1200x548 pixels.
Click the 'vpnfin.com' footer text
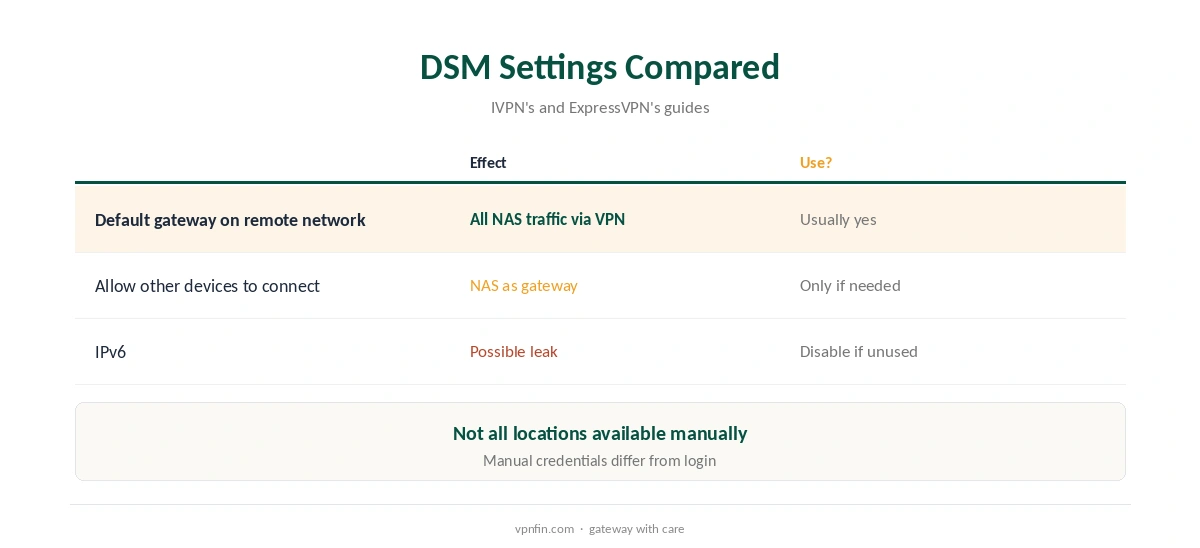(544, 529)
